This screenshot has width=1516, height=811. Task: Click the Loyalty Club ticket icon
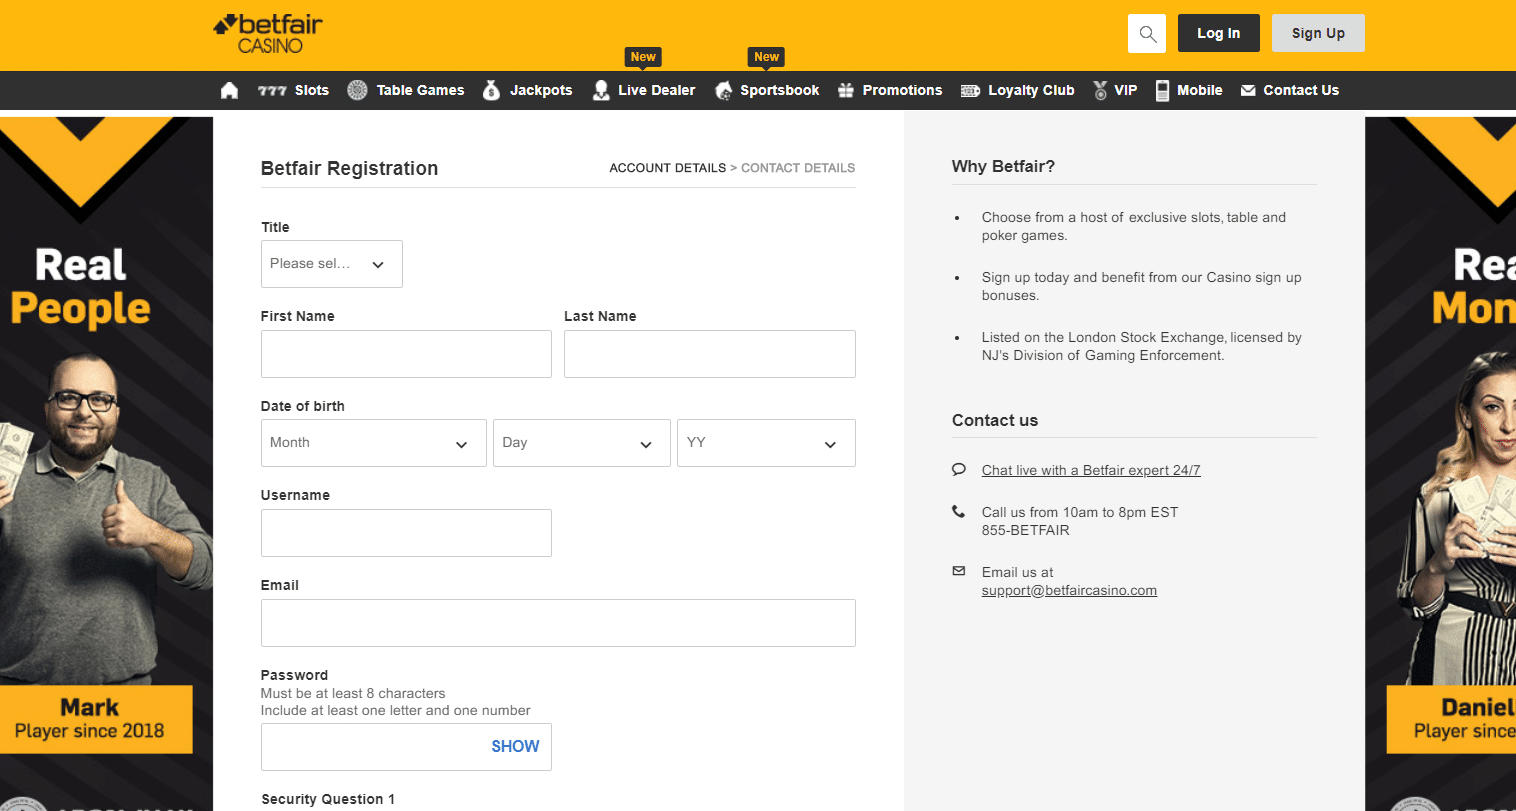(x=970, y=90)
